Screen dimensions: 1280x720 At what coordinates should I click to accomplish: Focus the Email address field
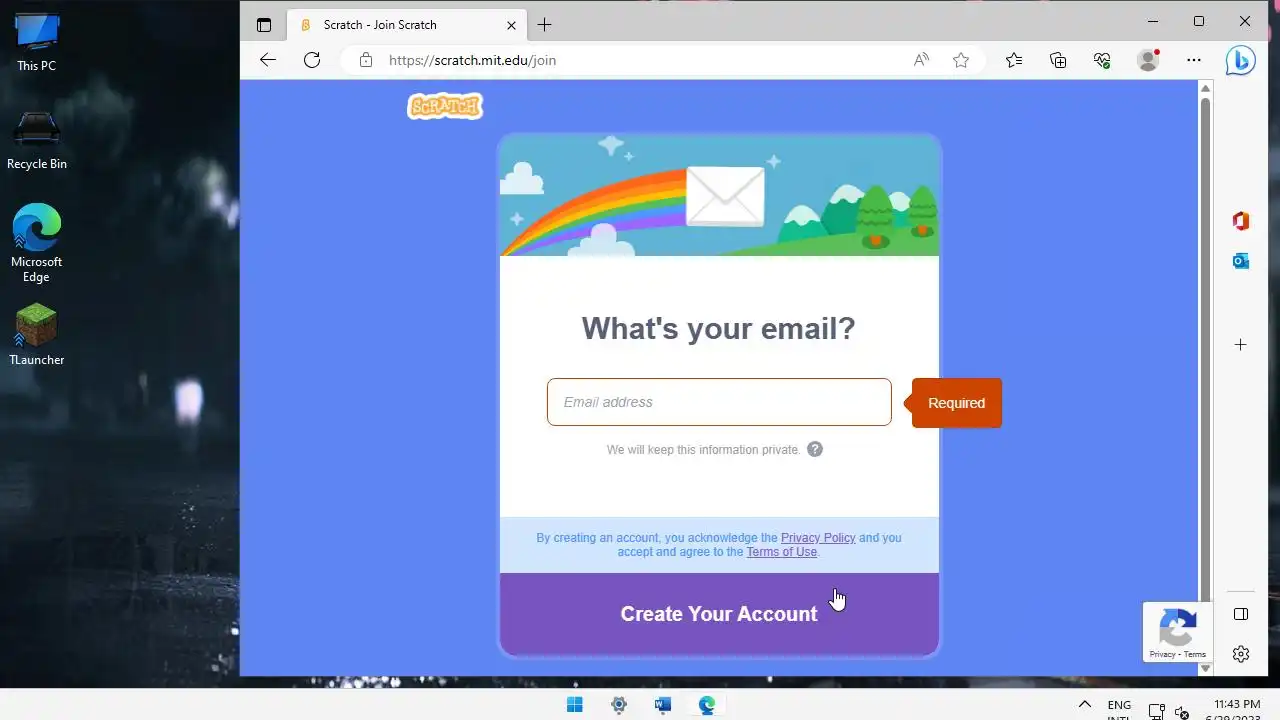719,402
